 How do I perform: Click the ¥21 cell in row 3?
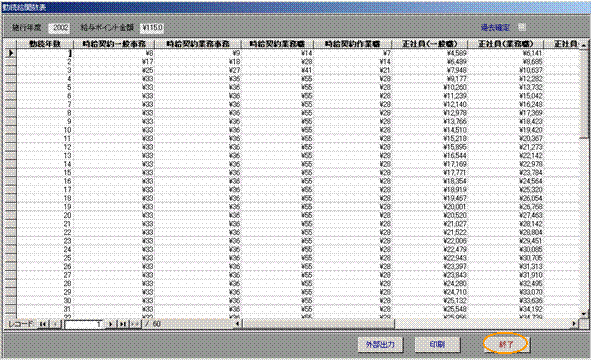coord(353,71)
